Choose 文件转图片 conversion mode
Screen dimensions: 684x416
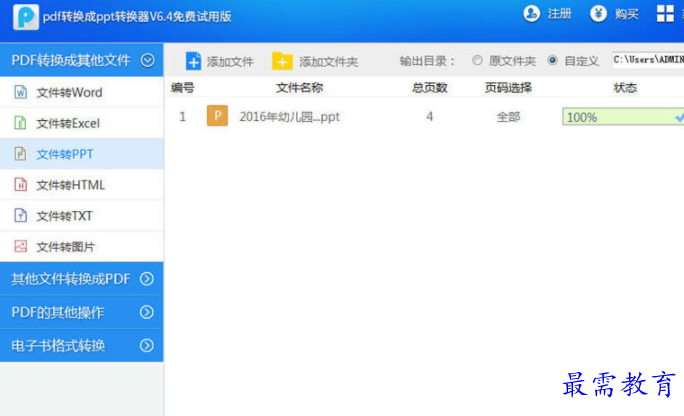82,247
